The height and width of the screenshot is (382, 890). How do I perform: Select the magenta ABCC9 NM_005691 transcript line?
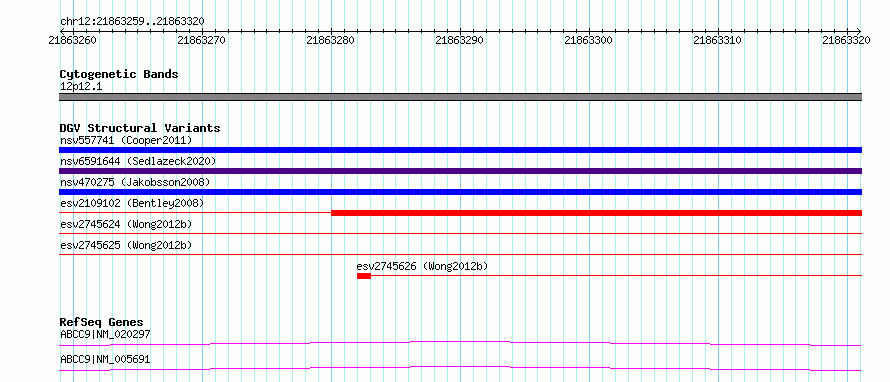click(x=460, y=368)
